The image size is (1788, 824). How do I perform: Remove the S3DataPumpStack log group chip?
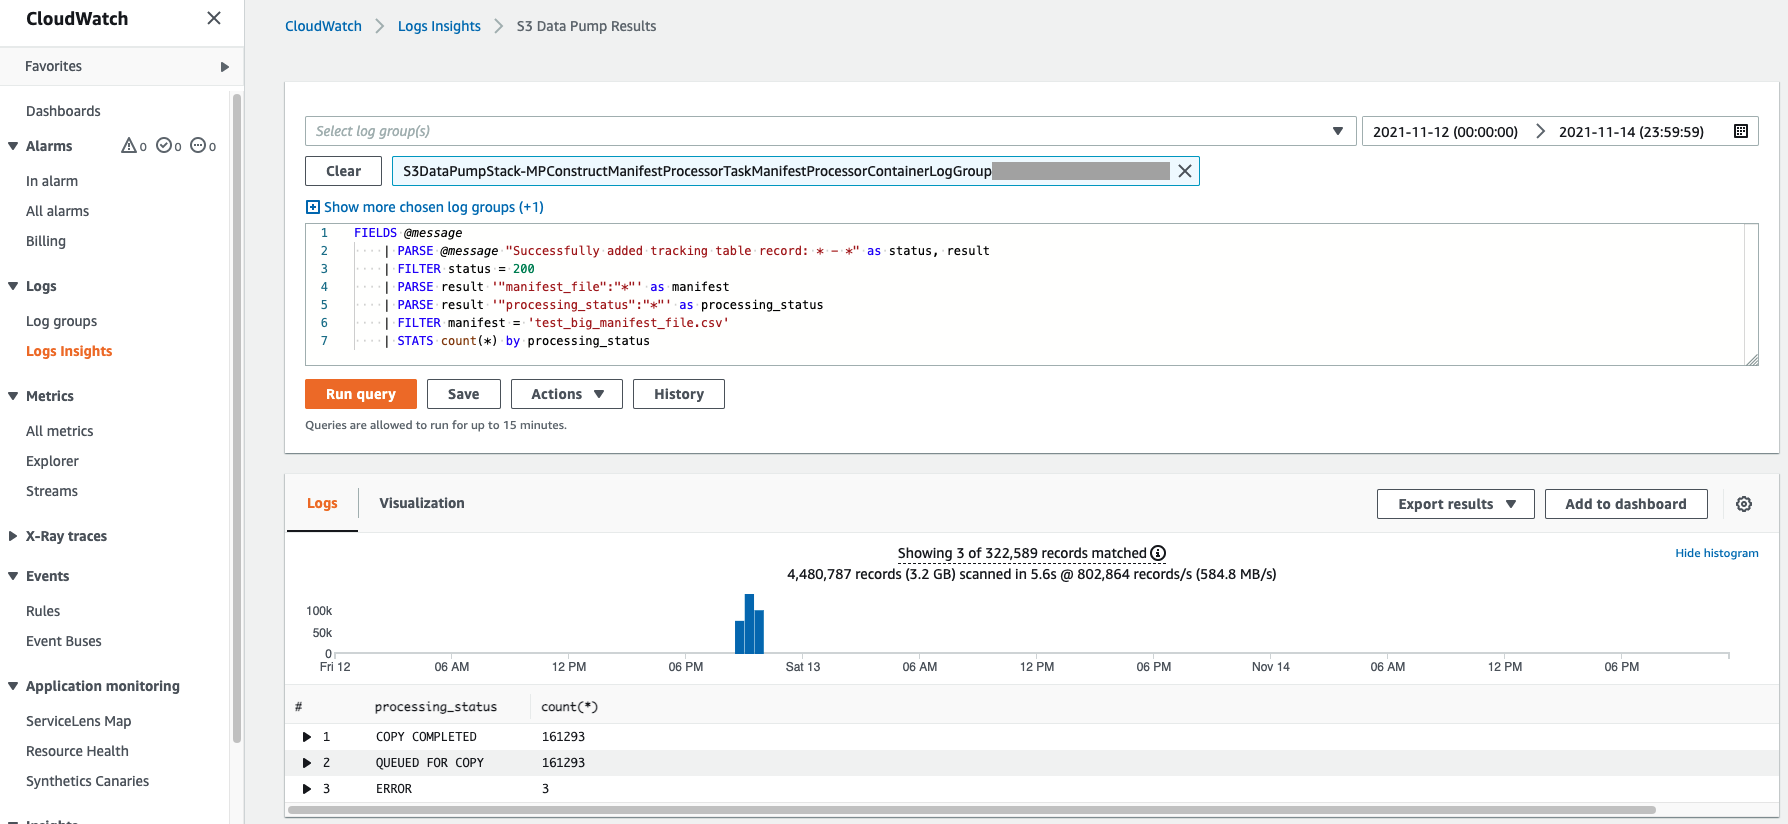1185,171
